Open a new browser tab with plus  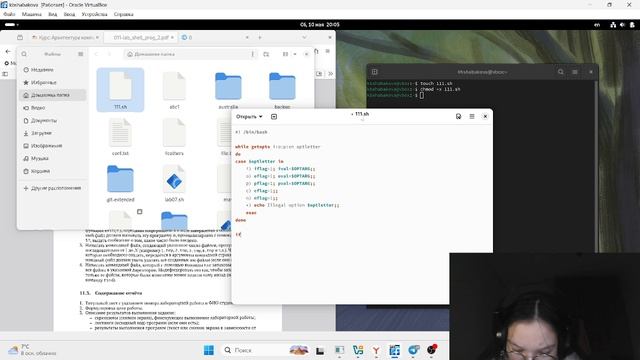click(x=260, y=38)
